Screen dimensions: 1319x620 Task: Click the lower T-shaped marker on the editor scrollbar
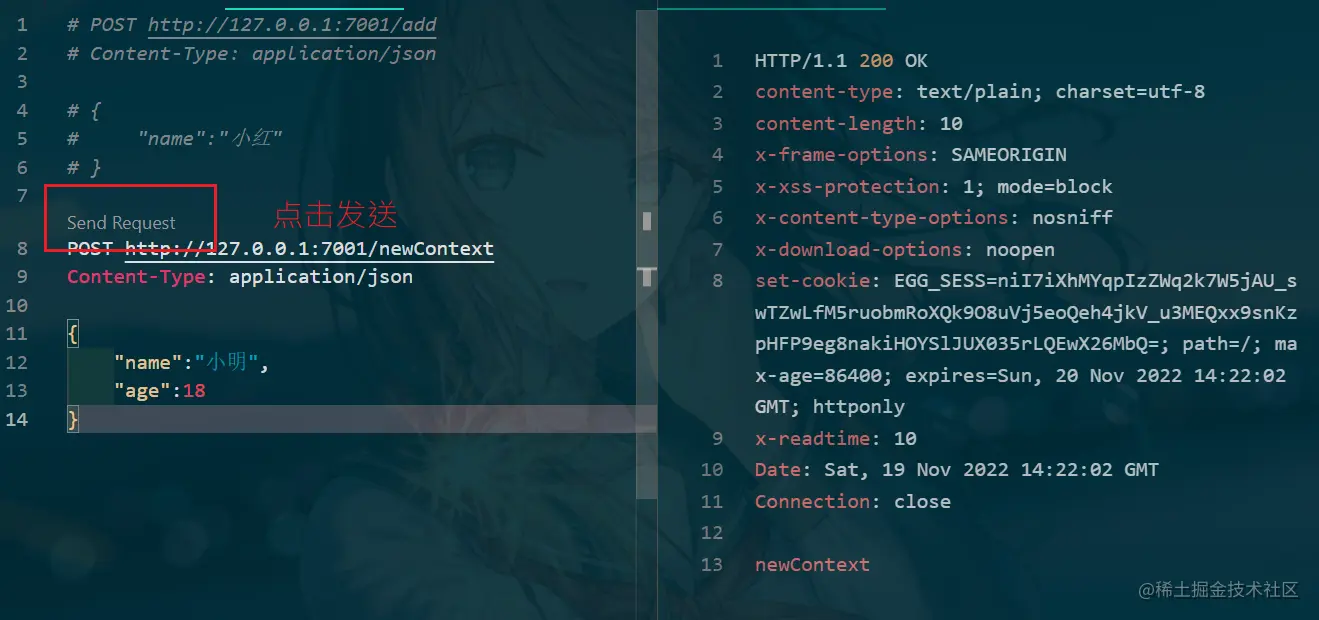tap(647, 275)
